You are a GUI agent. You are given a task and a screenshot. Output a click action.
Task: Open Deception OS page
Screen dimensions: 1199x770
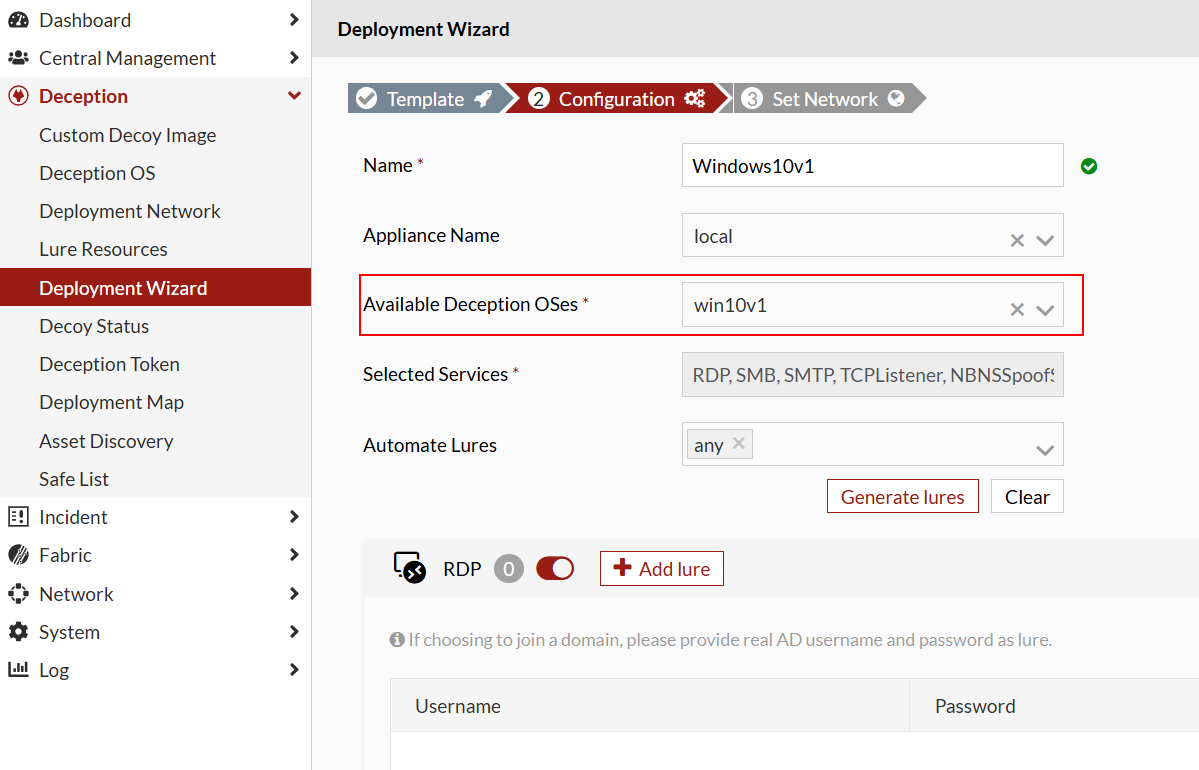pyautogui.click(x=97, y=174)
